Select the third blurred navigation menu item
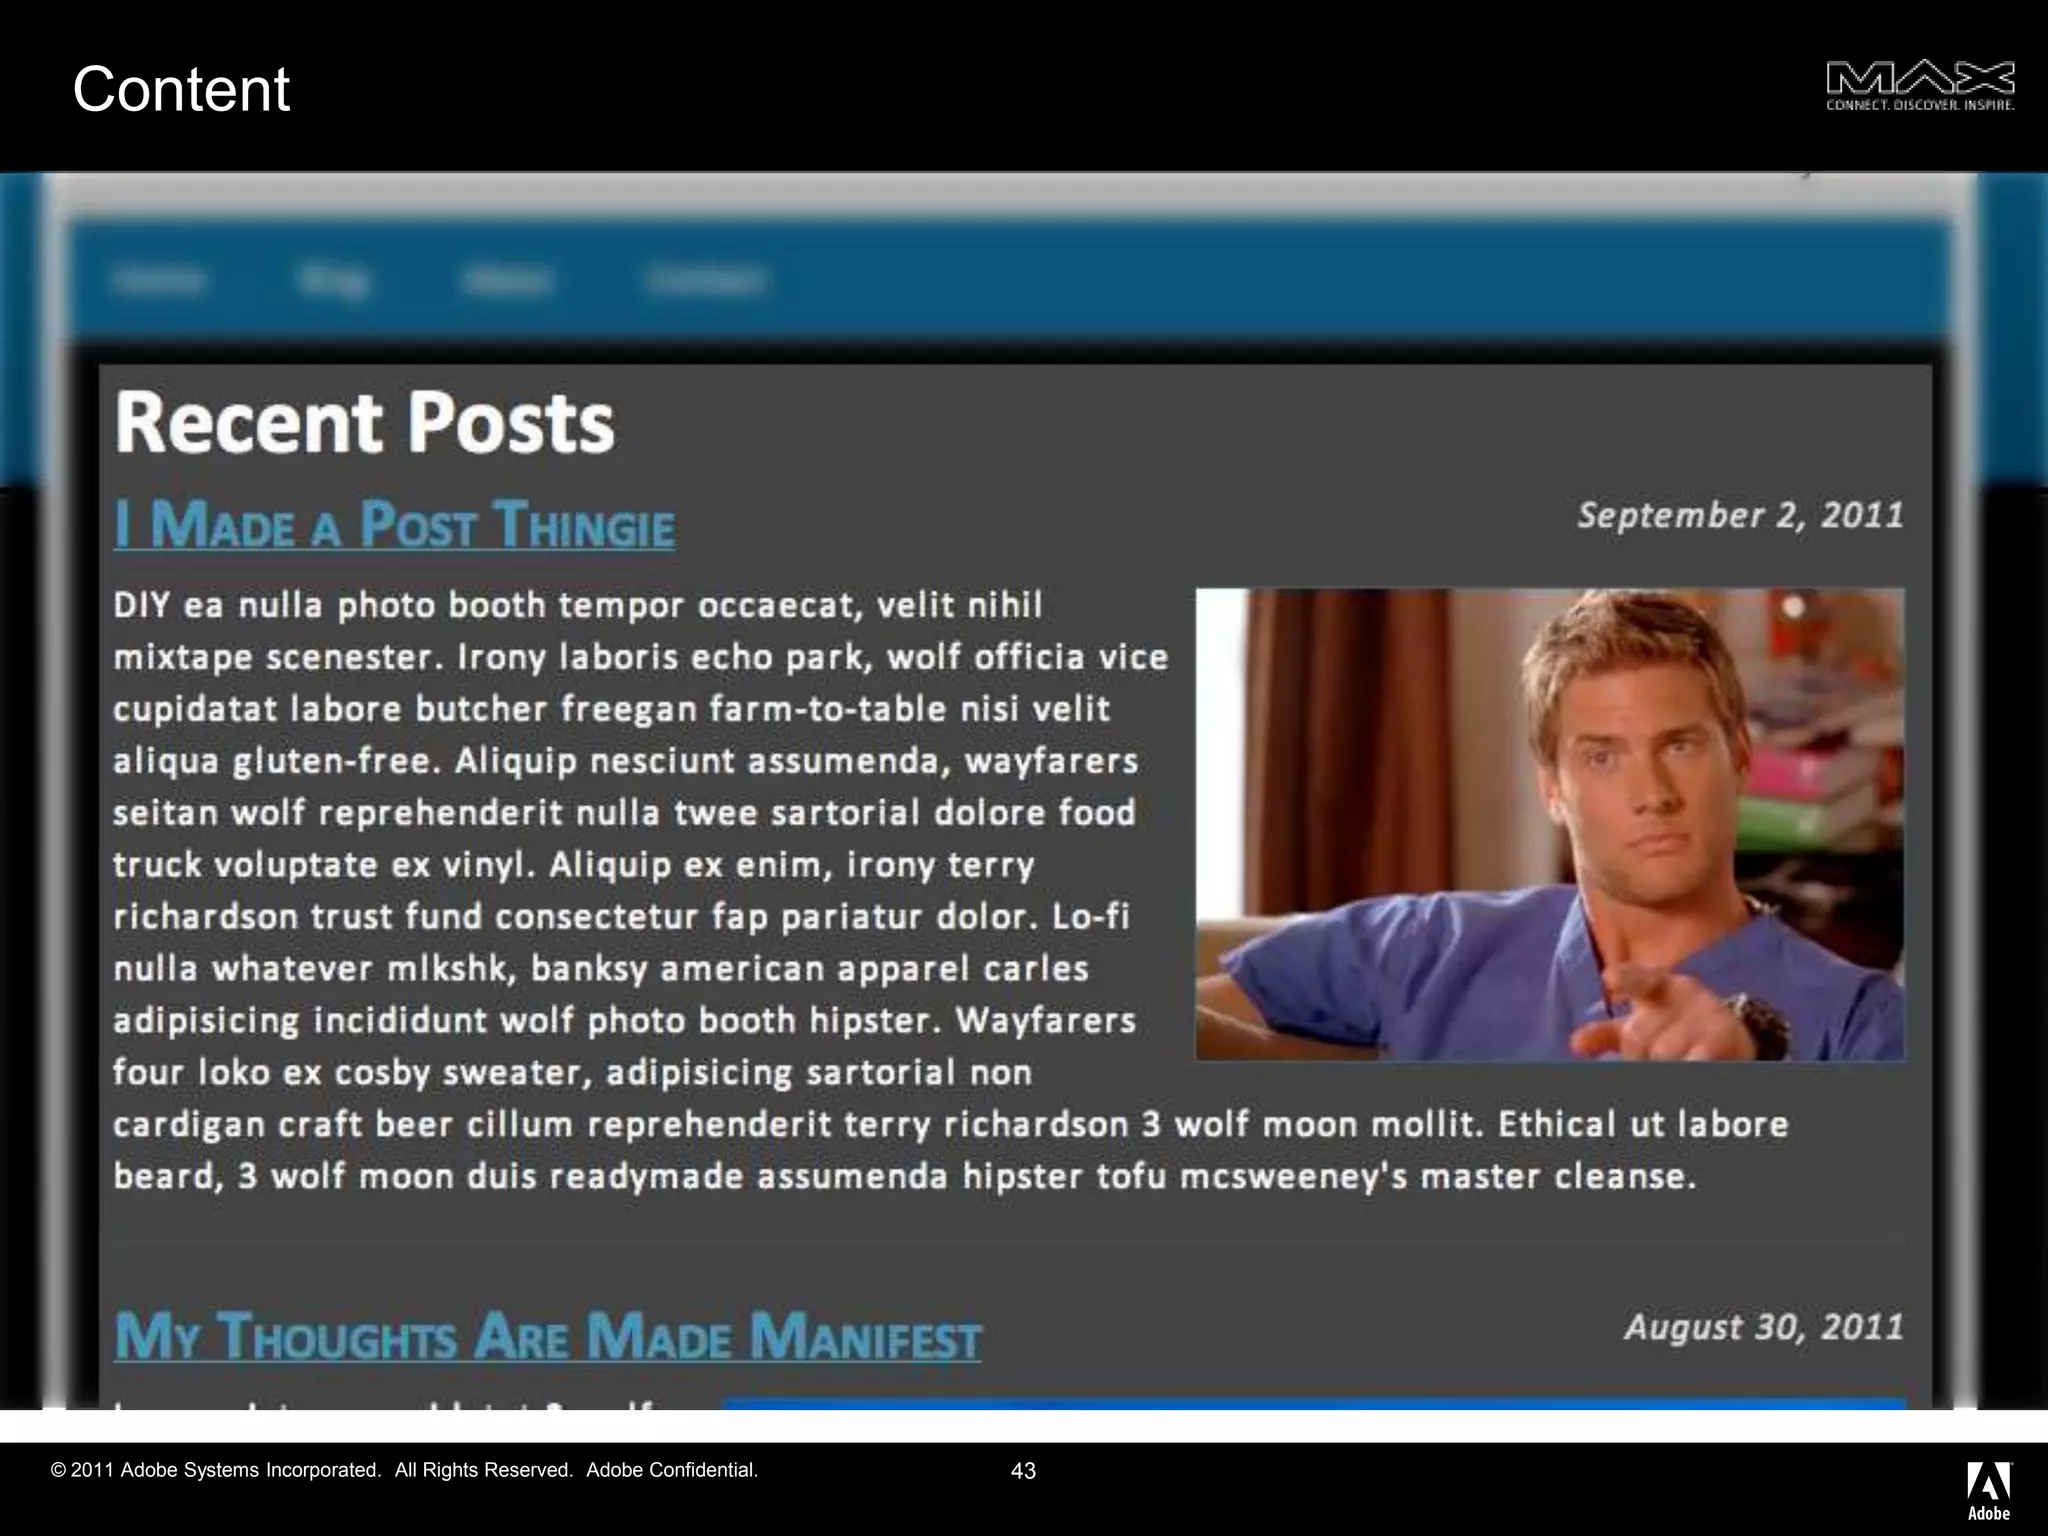 point(506,280)
